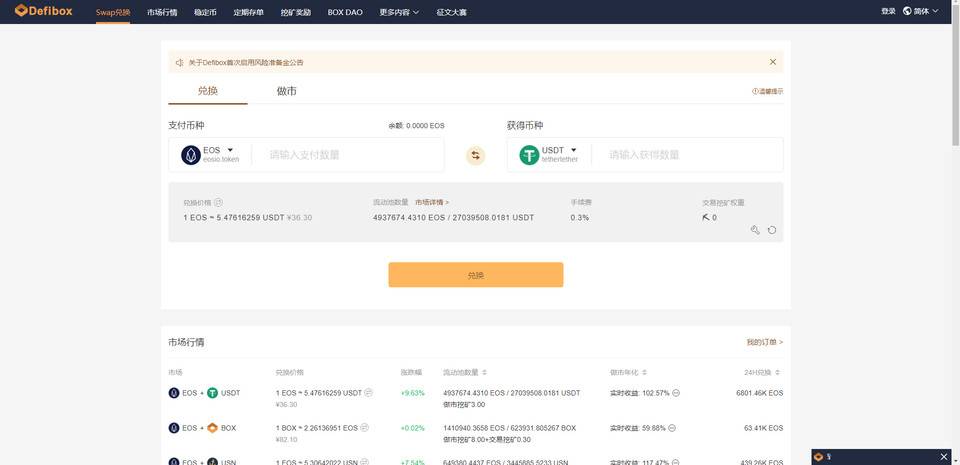The width and height of the screenshot is (960, 465).
Task: Open the 我的订单 link
Action: (x=765, y=342)
